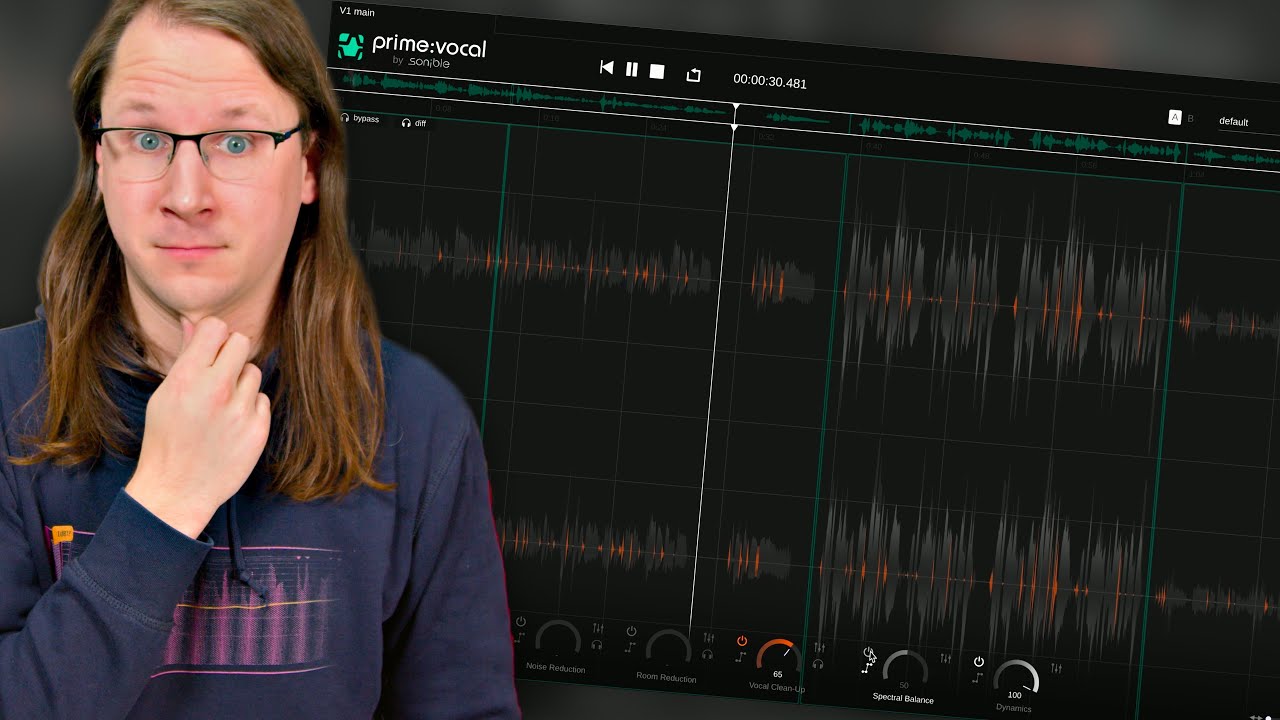The width and height of the screenshot is (1280, 720).
Task: Open Dynamics mixer settings icon
Action: click(x=1057, y=668)
